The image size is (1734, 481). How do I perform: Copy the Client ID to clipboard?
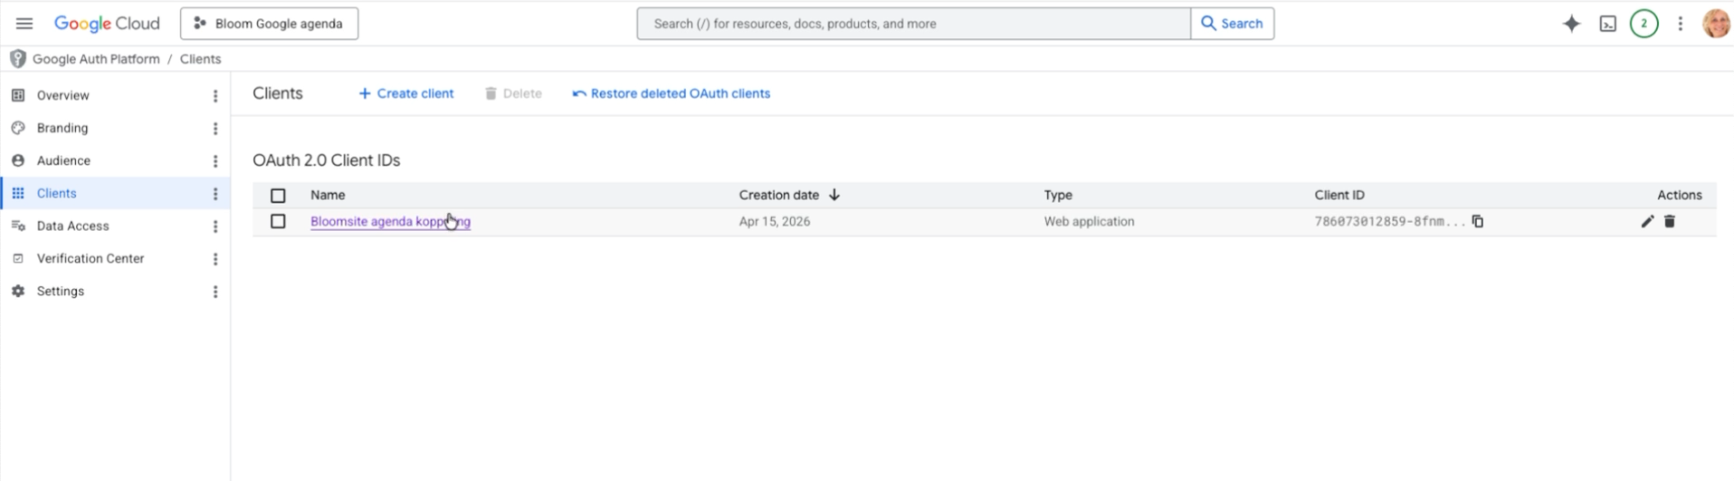(1477, 221)
